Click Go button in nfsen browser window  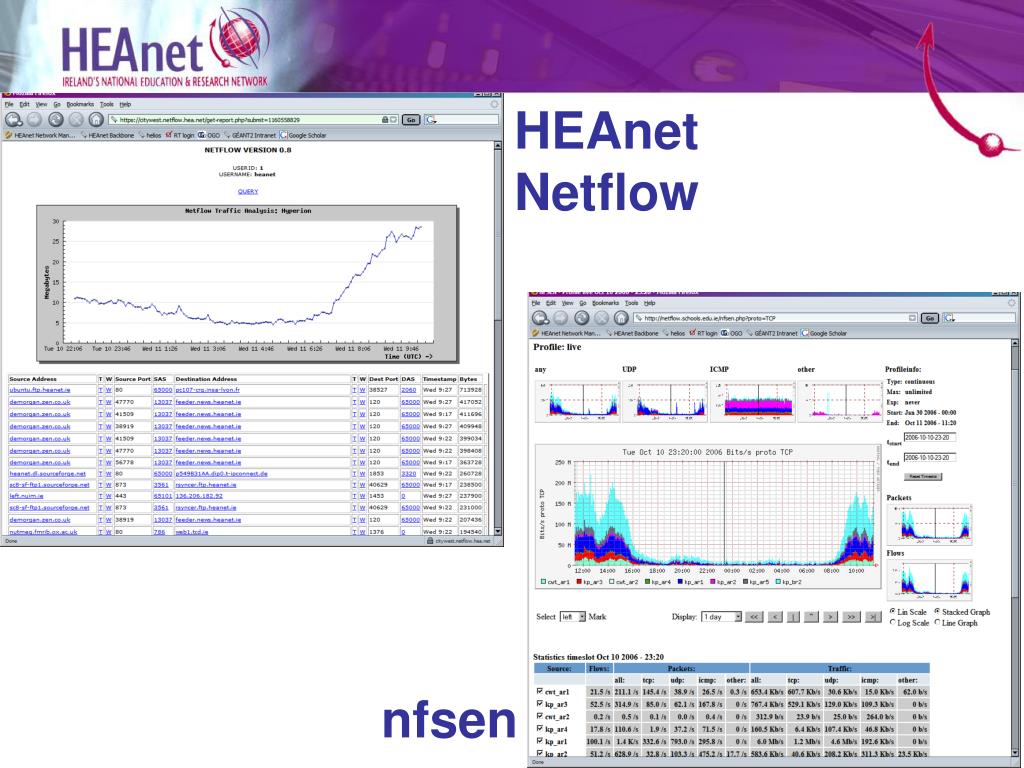pos(930,318)
